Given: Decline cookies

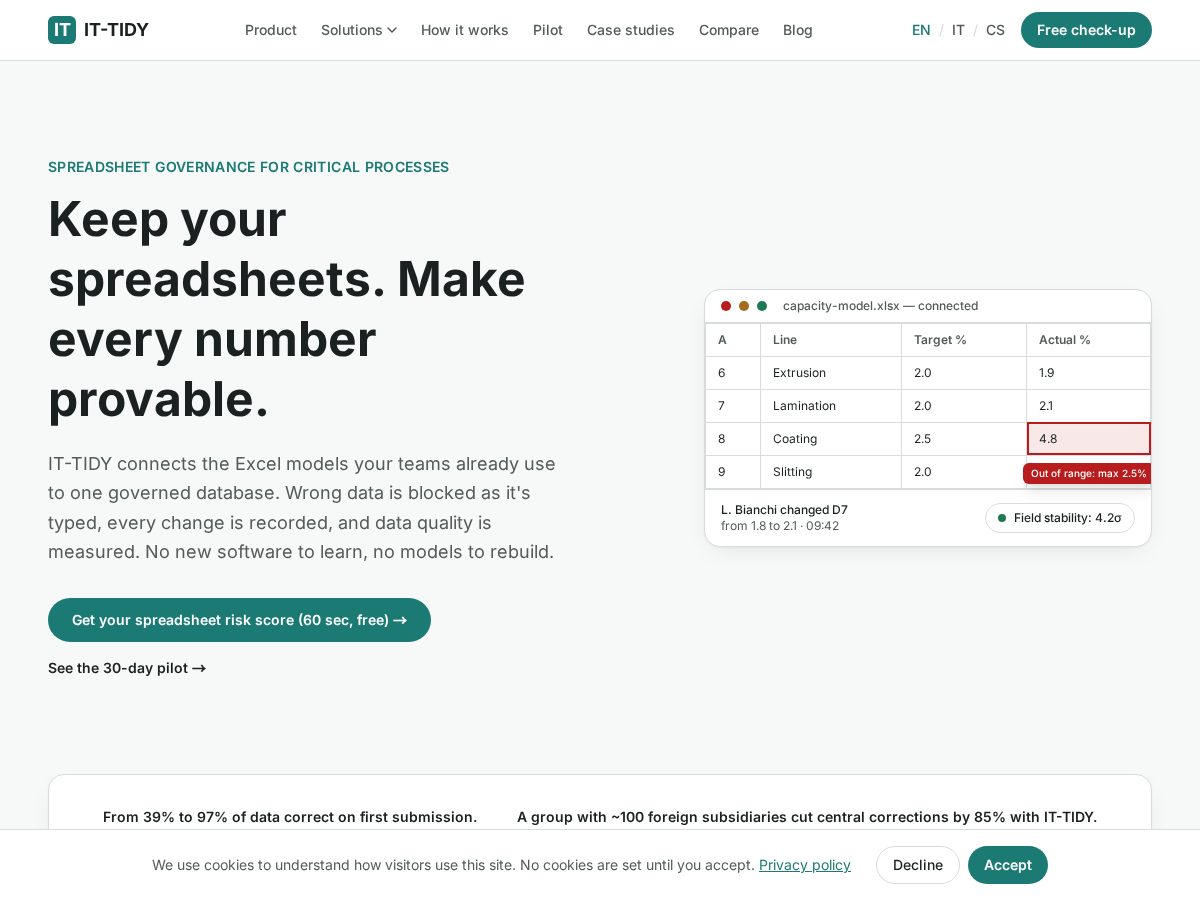Looking at the screenshot, I should (918, 865).
